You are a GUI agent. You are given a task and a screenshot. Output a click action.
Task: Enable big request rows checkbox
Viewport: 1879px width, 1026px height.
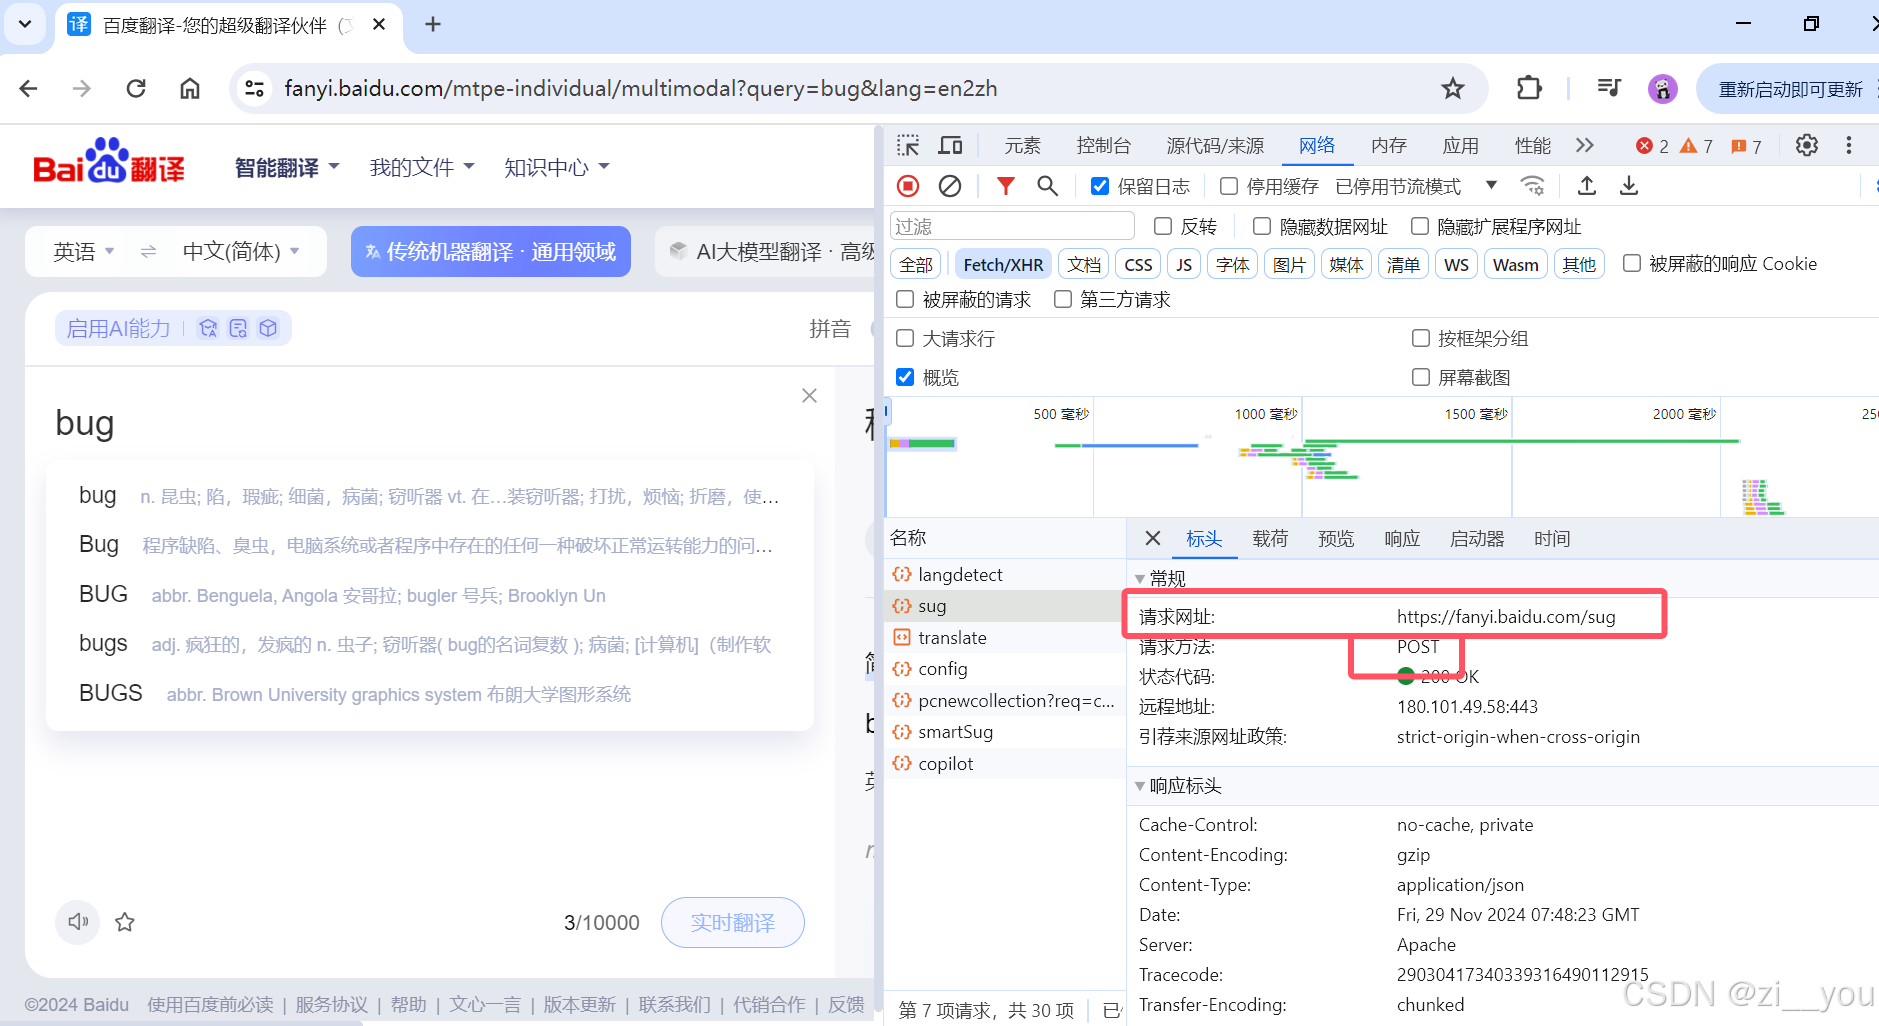pyautogui.click(x=905, y=338)
